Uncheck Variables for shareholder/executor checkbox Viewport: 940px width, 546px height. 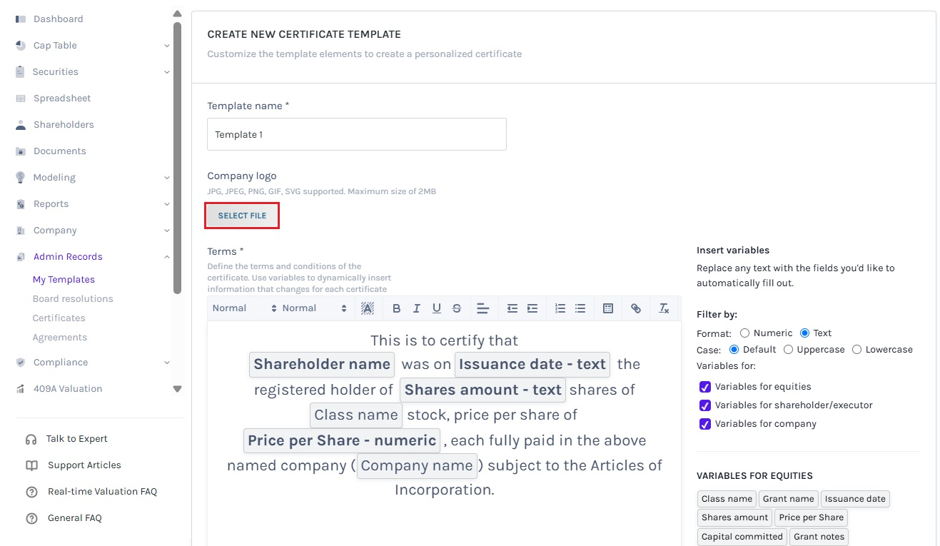coord(705,406)
